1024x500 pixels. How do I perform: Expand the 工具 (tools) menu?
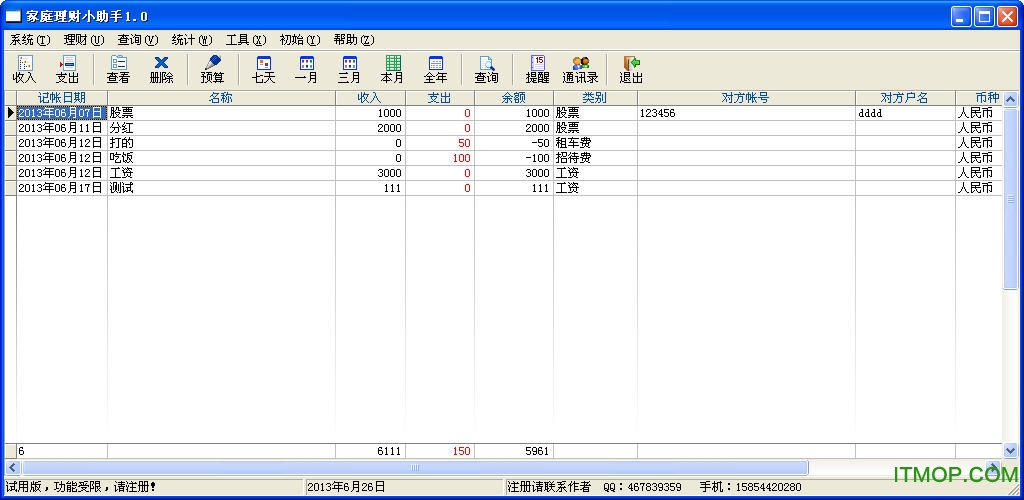click(x=245, y=40)
